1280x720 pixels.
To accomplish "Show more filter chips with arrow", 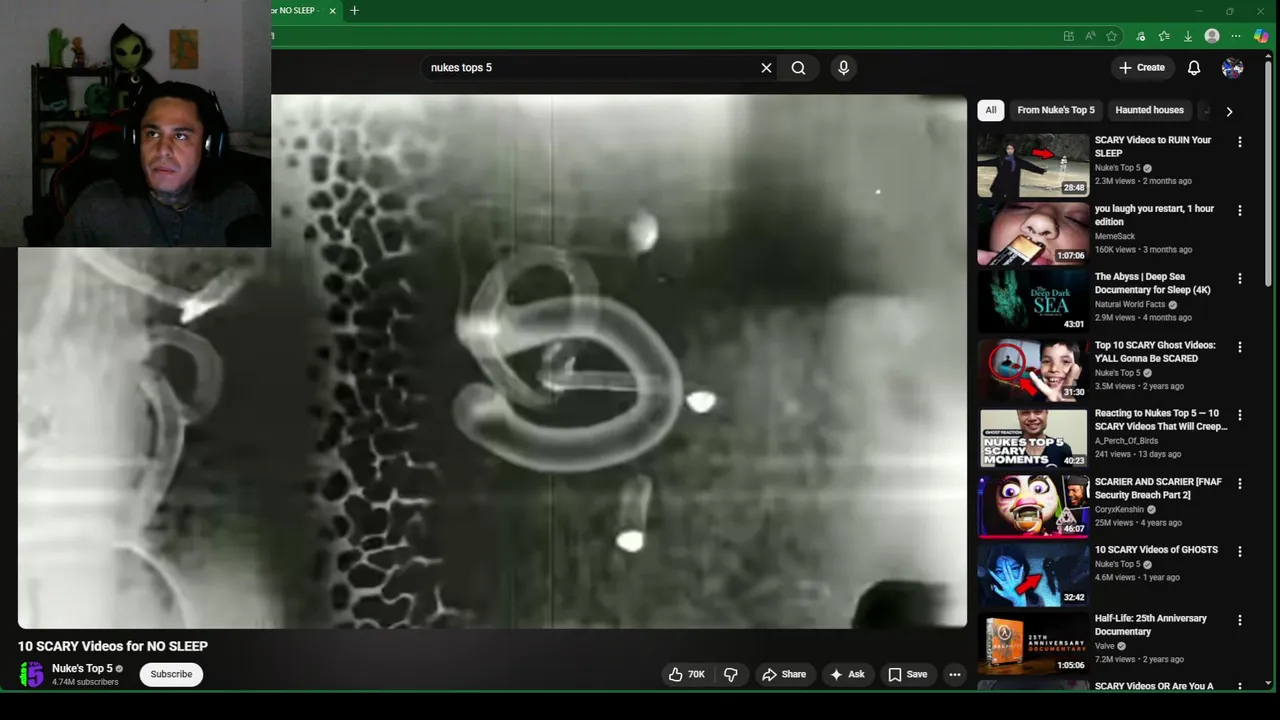I will click(1229, 111).
